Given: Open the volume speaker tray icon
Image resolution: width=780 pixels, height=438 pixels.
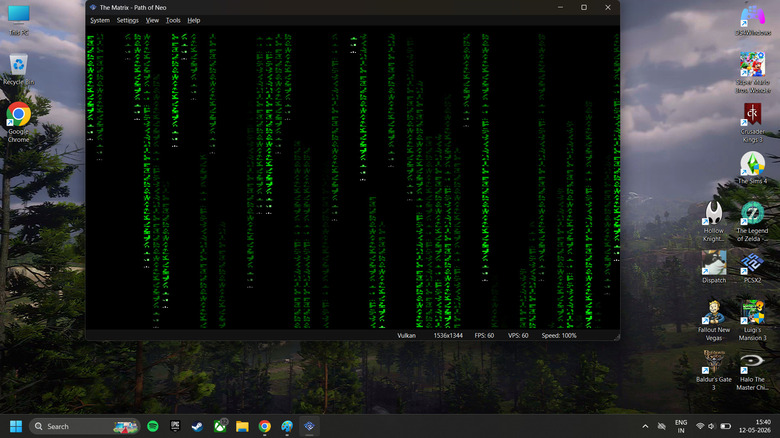Looking at the screenshot, I should point(712,427).
